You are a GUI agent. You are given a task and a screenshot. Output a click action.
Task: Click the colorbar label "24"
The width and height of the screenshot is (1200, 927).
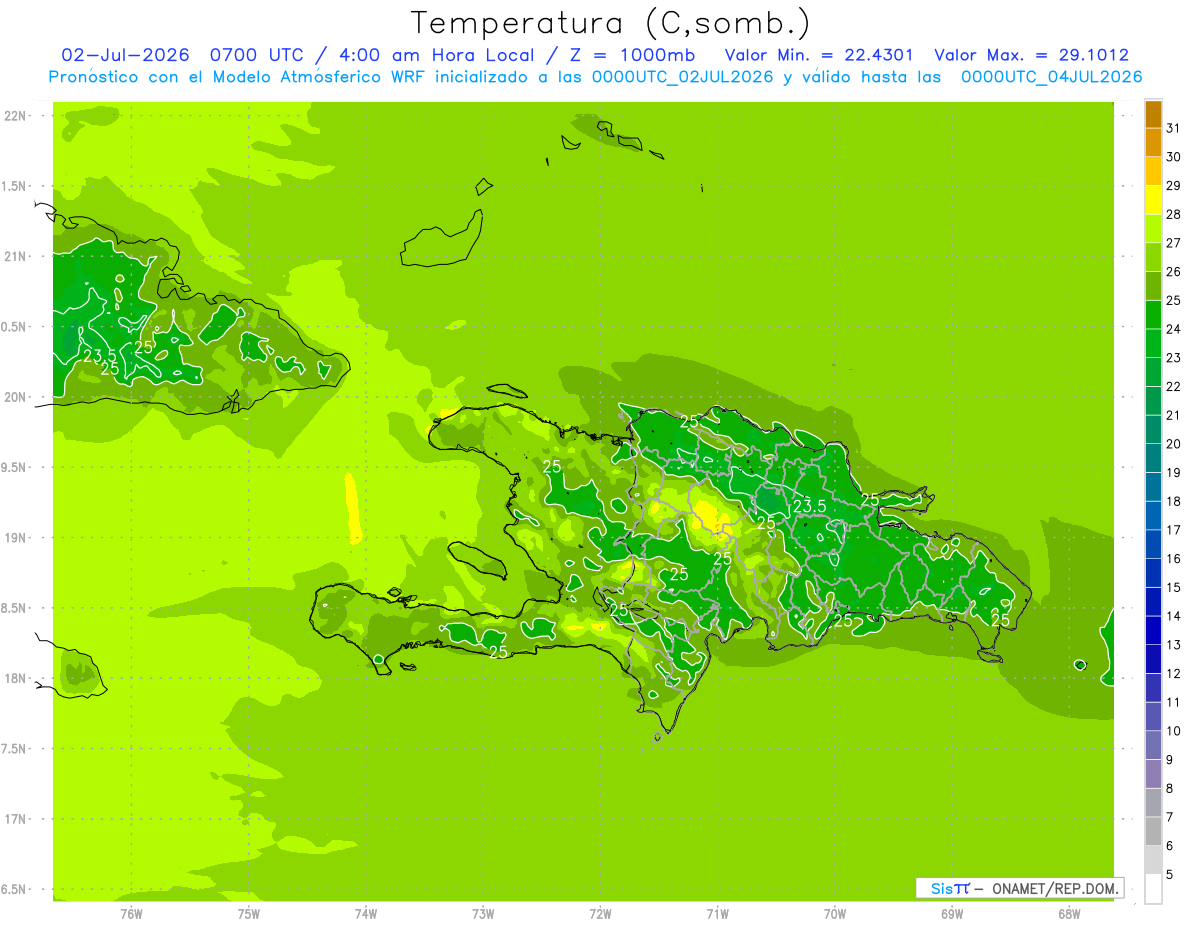pos(1173,329)
